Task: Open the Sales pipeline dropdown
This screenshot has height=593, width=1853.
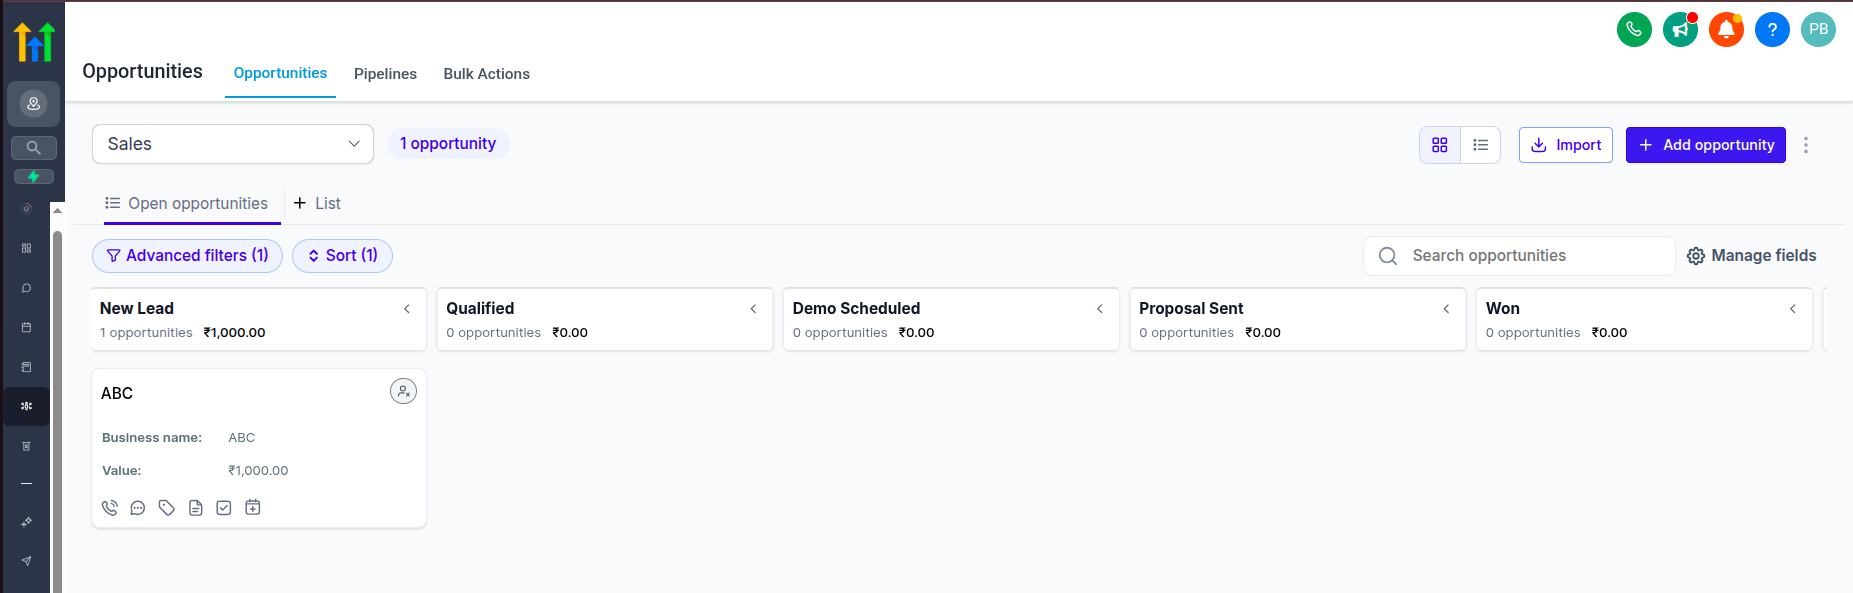Action: tap(233, 144)
